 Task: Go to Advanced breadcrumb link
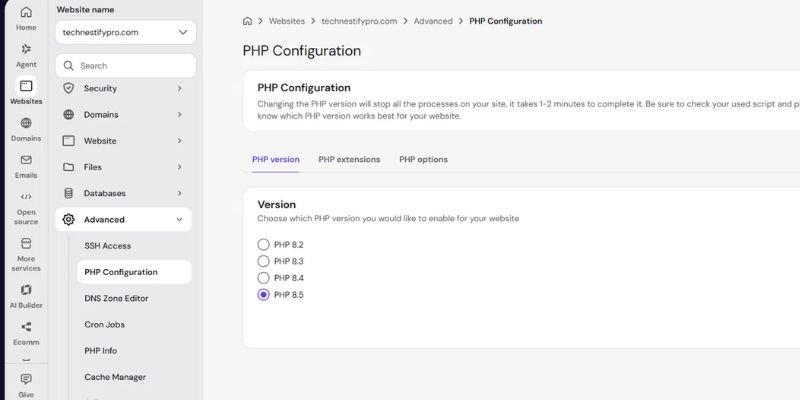[433, 21]
